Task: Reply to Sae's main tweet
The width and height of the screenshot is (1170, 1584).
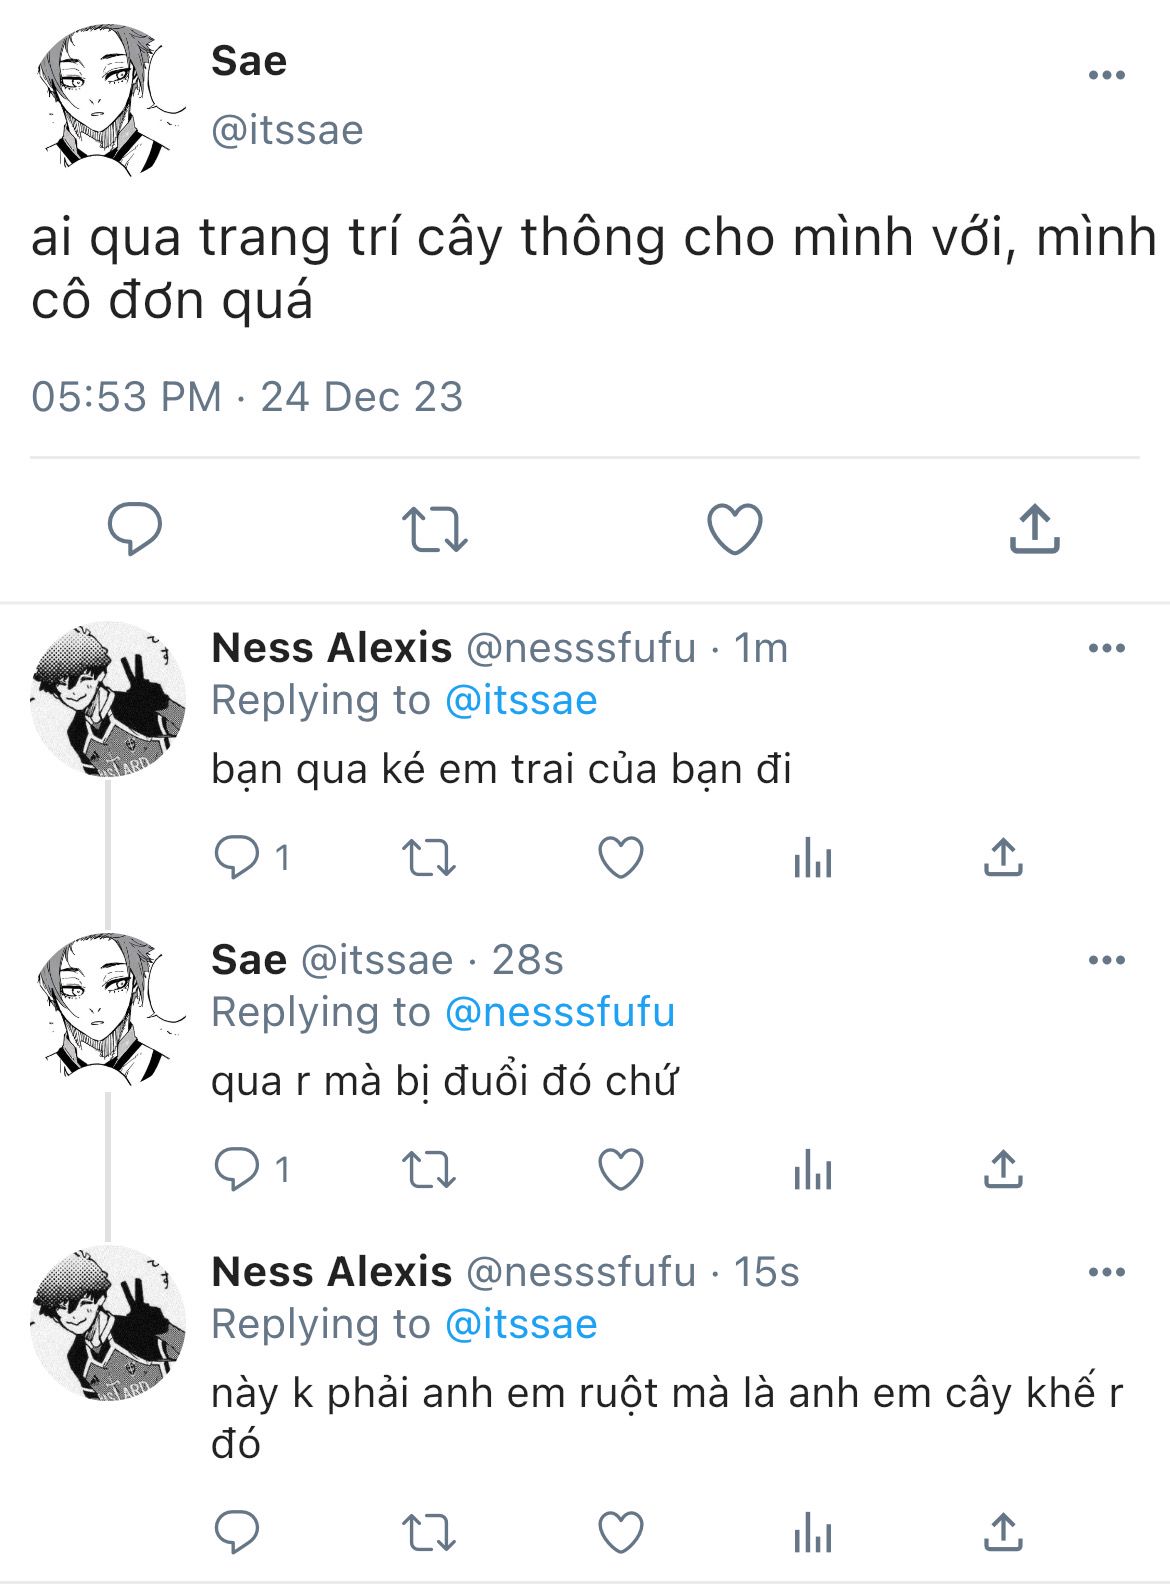Action: (x=135, y=529)
